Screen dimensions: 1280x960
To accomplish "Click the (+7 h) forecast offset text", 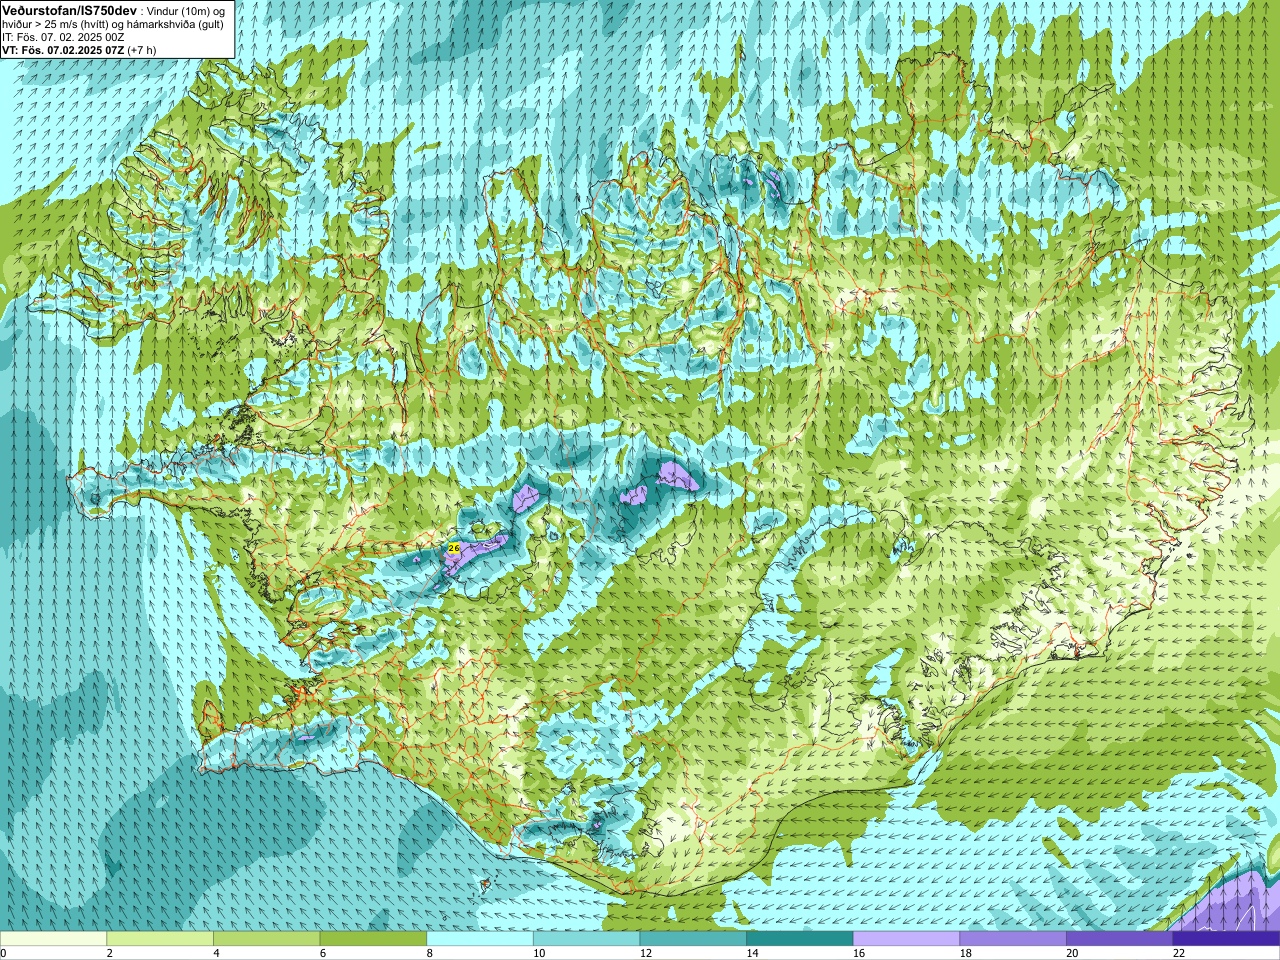I will pos(141,50).
